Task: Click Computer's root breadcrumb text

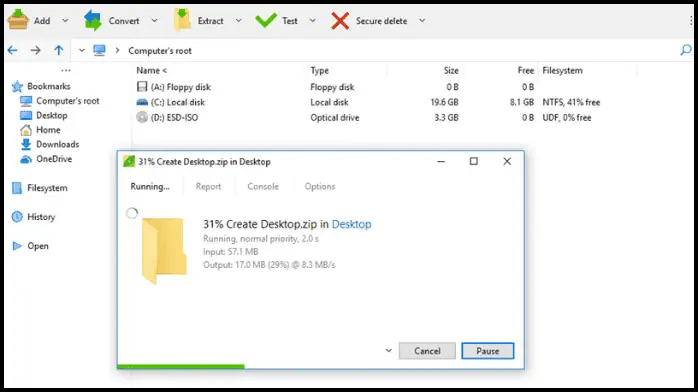Action: point(160,51)
